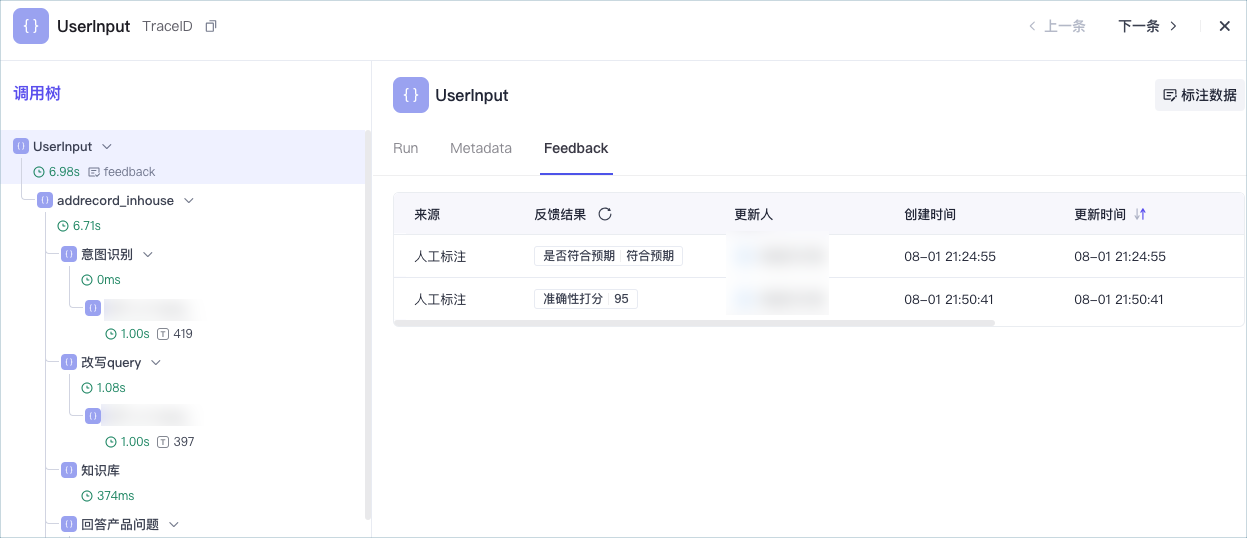
Task: Click the 知识库 node icon
Action: (69, 470)
